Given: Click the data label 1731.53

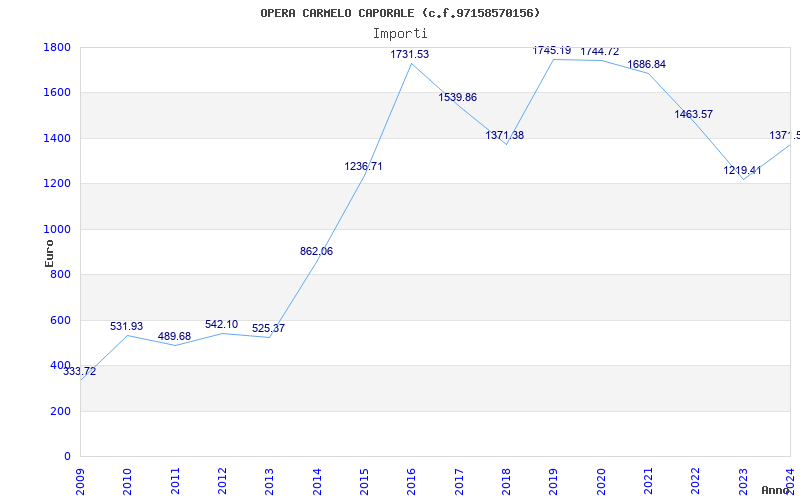Looking at the screenshot, I should tap(410, 55).
